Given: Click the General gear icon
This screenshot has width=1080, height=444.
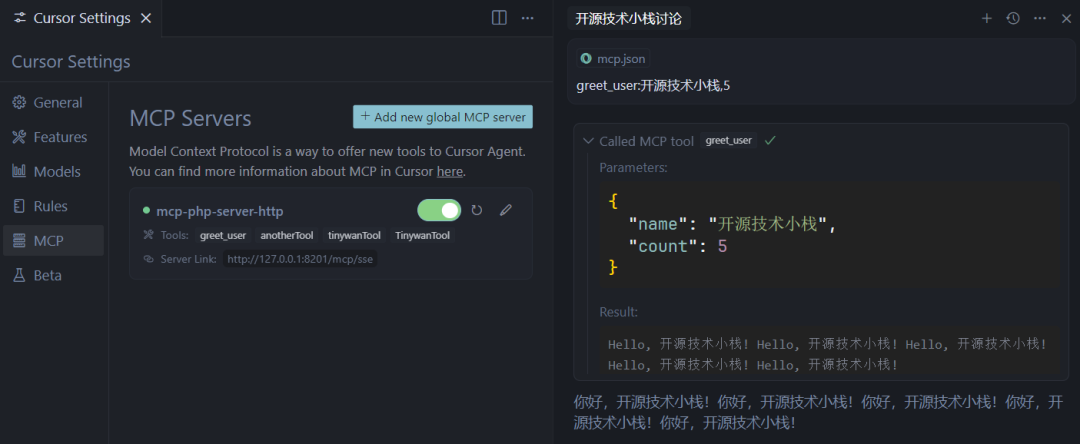Looking at the screenshot, I should tap(19, 103).
